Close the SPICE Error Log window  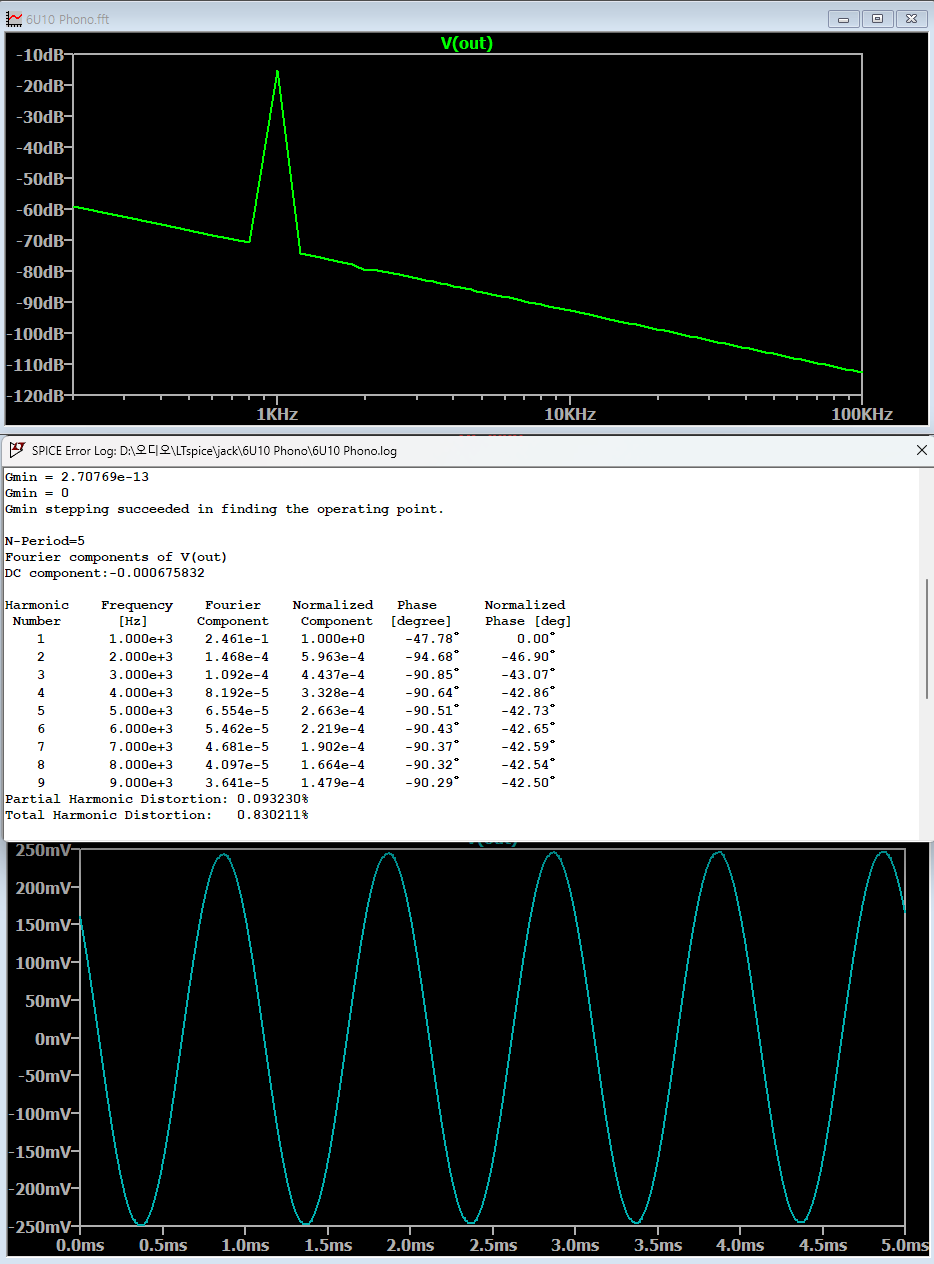pyautogui.click(x=921, y=450)
